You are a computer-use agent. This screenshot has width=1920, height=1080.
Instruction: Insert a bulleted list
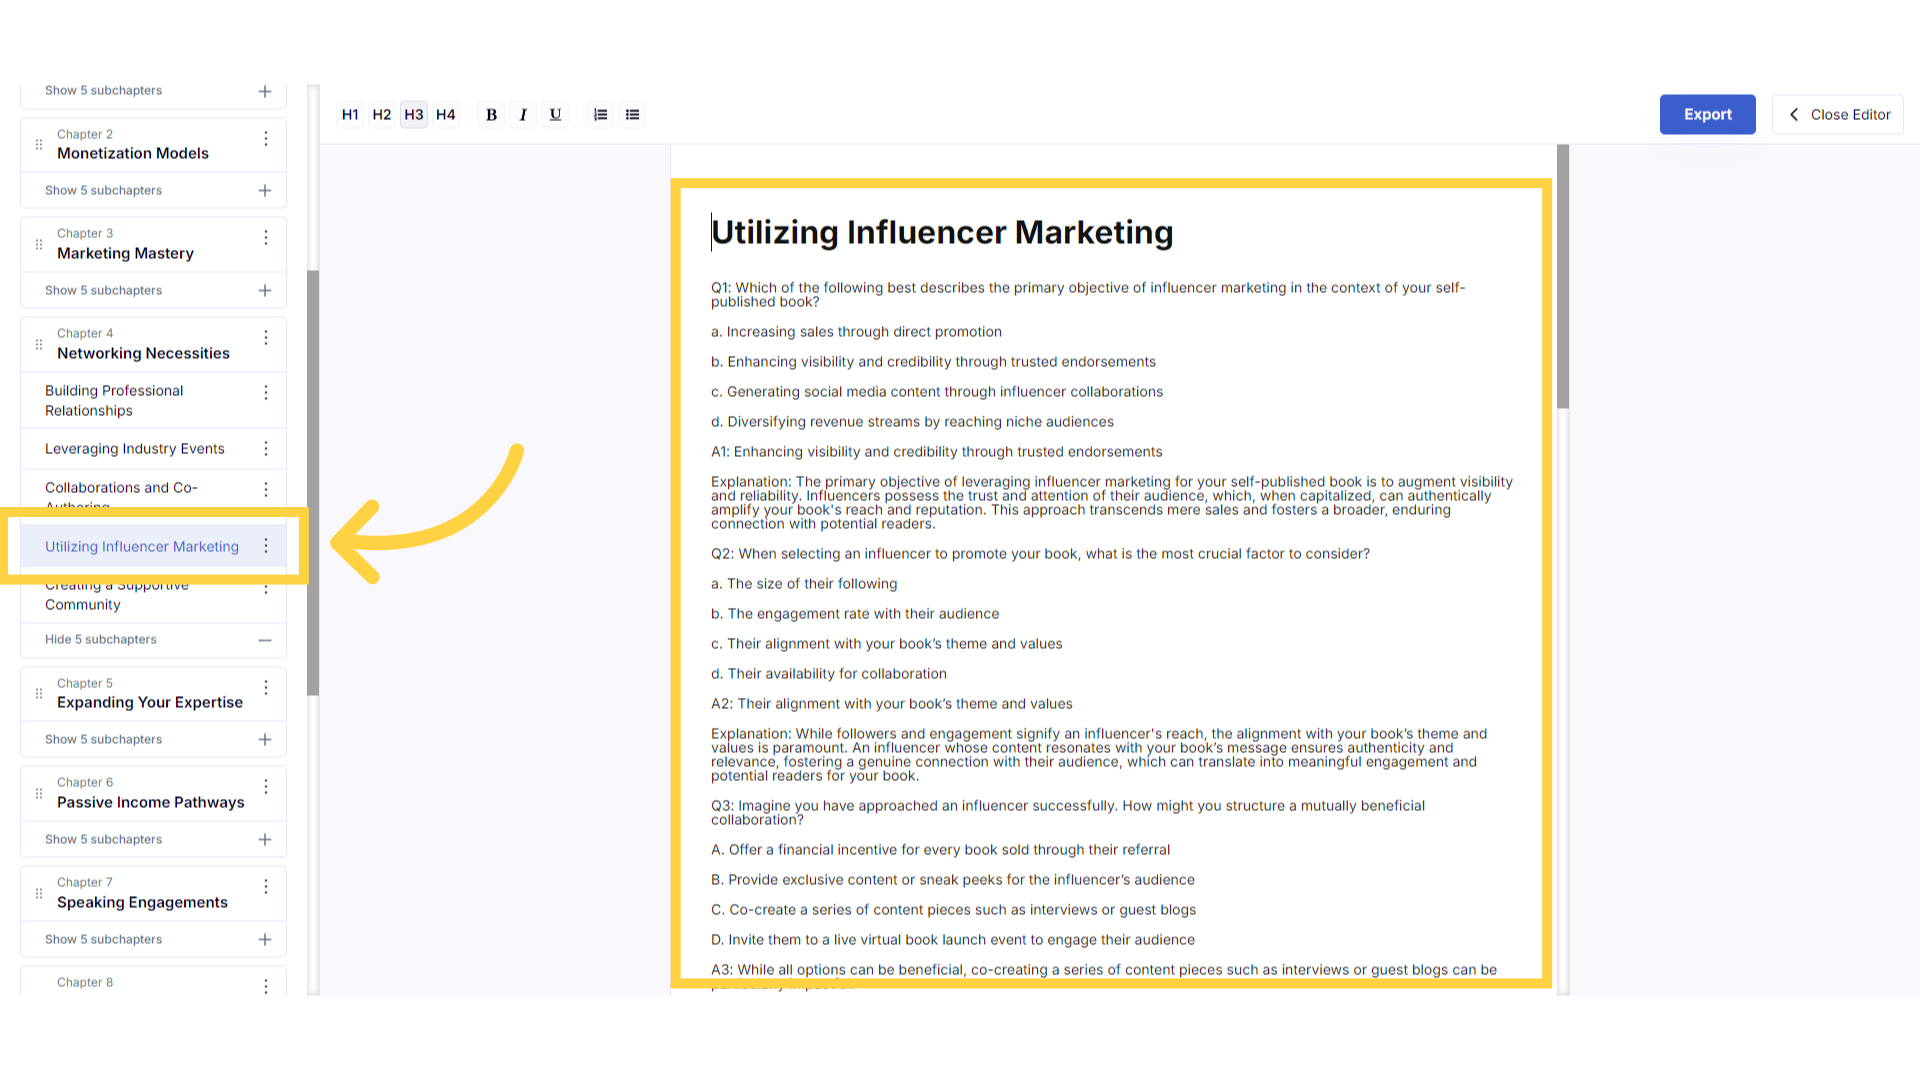[632, 114]
